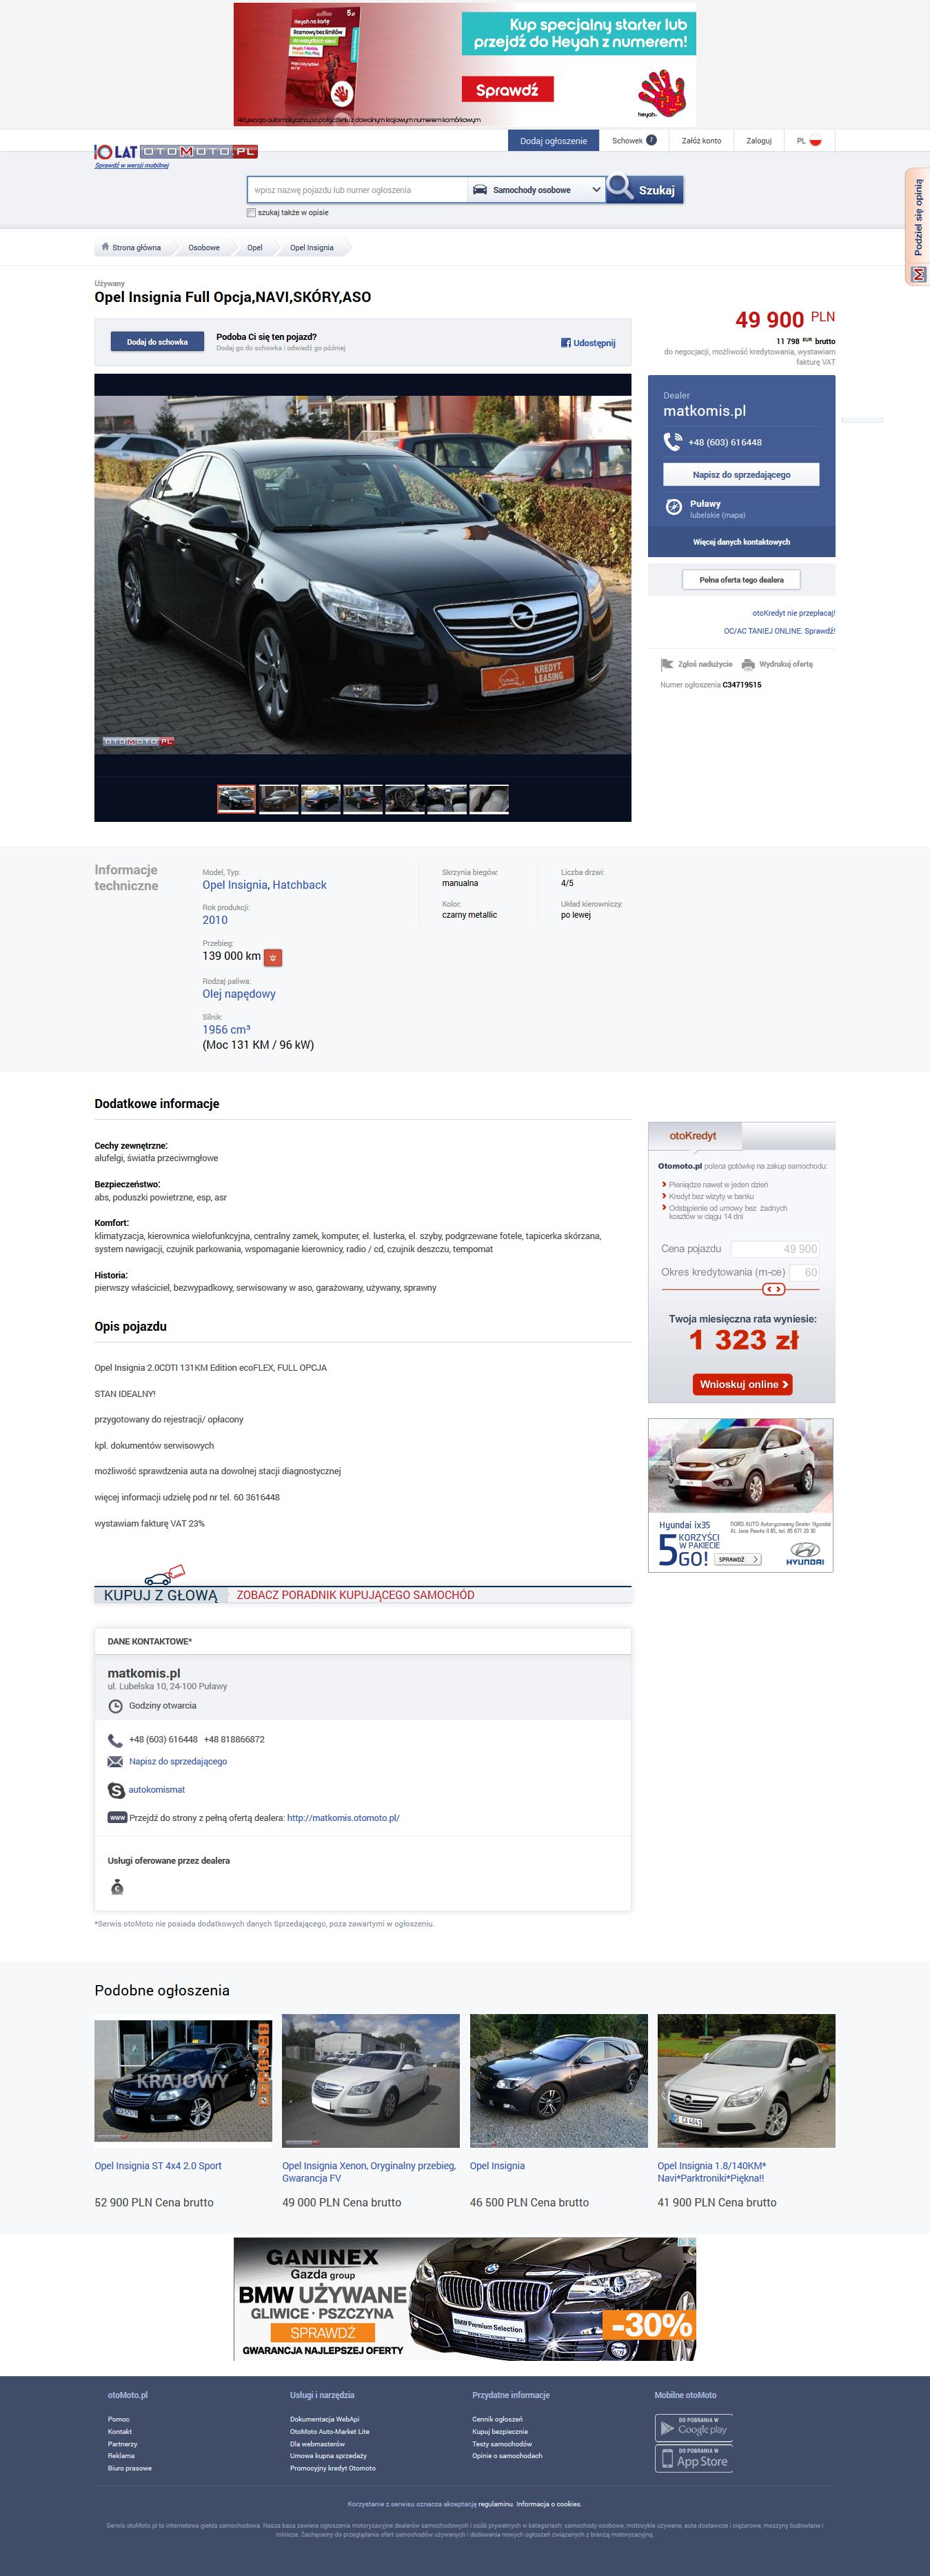Click 'Sprawdź w wersji mobilnej' link
The image size is (930, 2576).
pos(132,166)
